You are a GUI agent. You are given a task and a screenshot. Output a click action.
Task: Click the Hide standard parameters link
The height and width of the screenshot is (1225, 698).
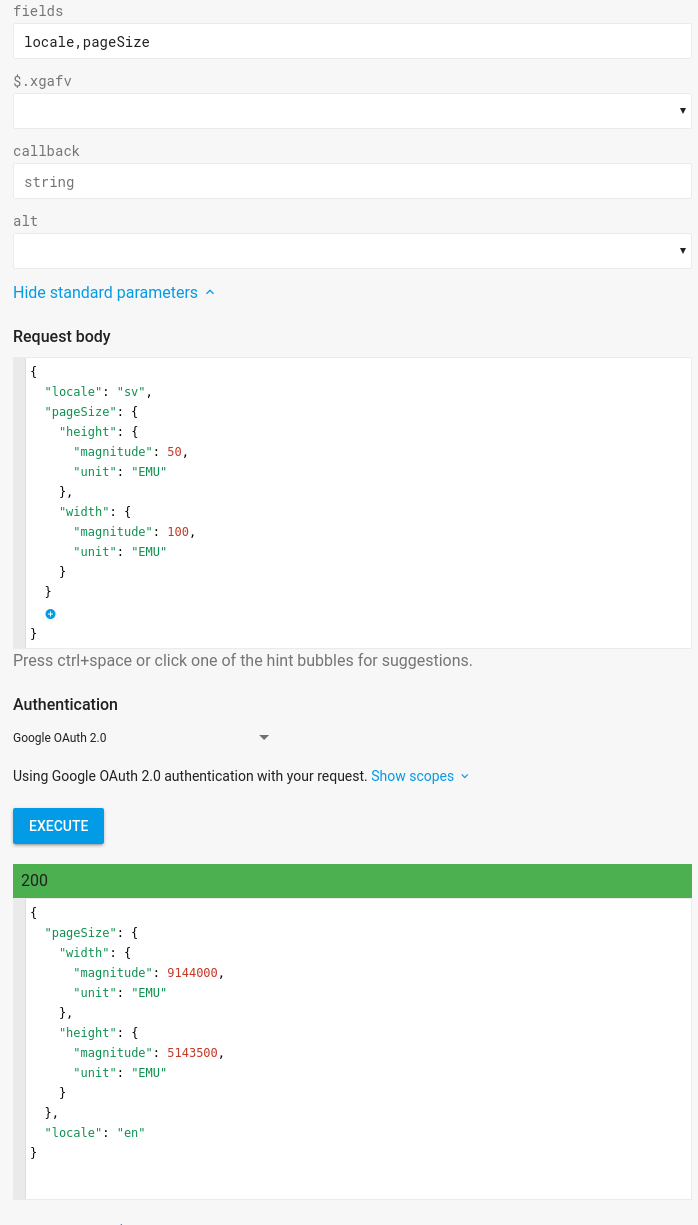tap(105, 292)
